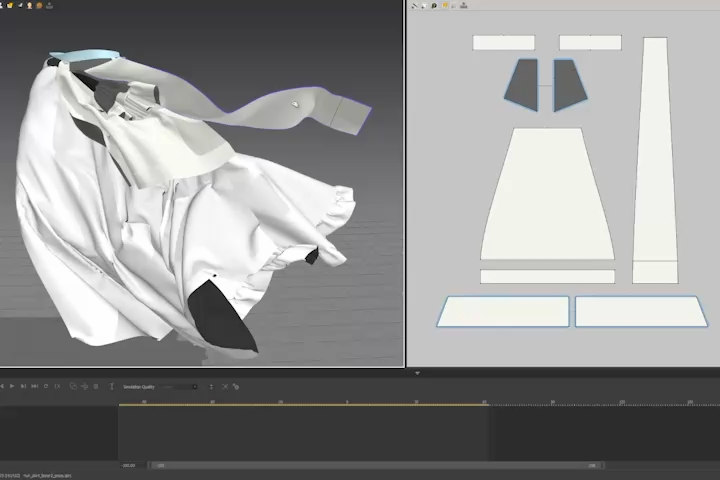720x480 pixels.
Task: Select the top-left small rectangle pattern
Action: point(504,42)
